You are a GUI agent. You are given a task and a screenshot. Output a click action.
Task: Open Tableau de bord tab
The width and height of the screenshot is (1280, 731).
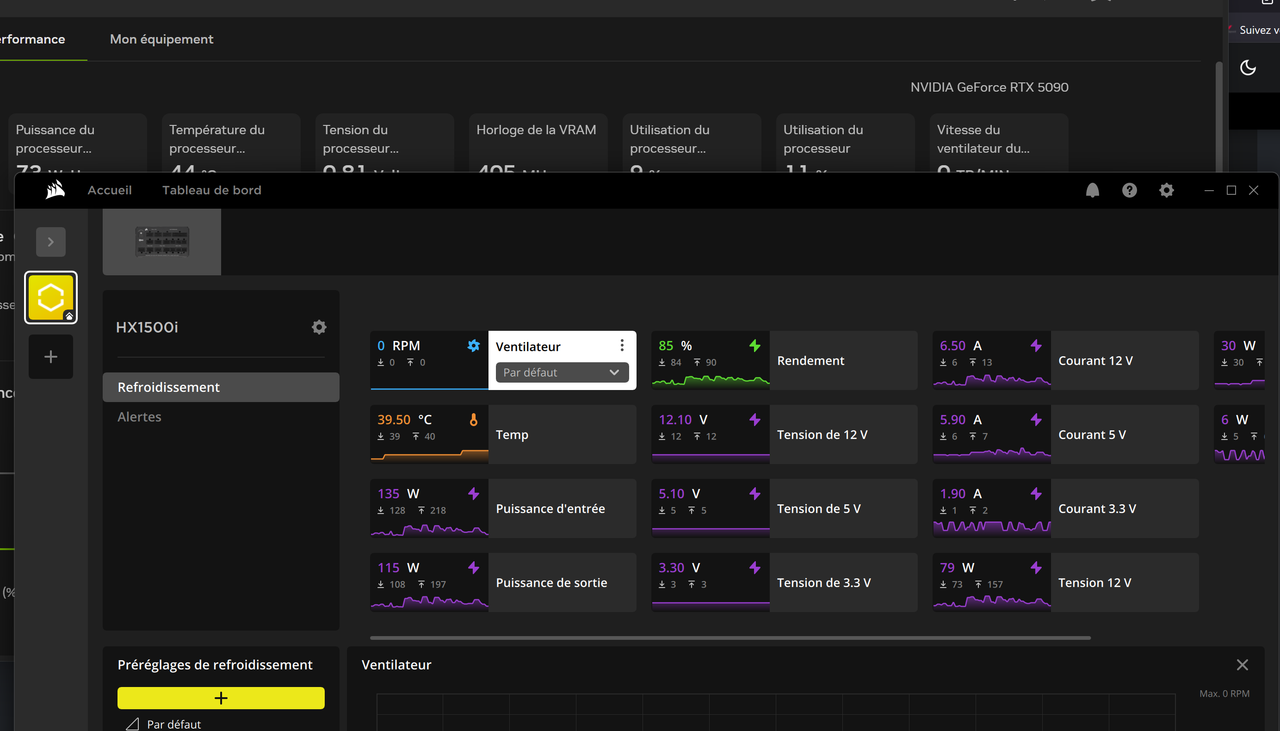click(212, 190)
